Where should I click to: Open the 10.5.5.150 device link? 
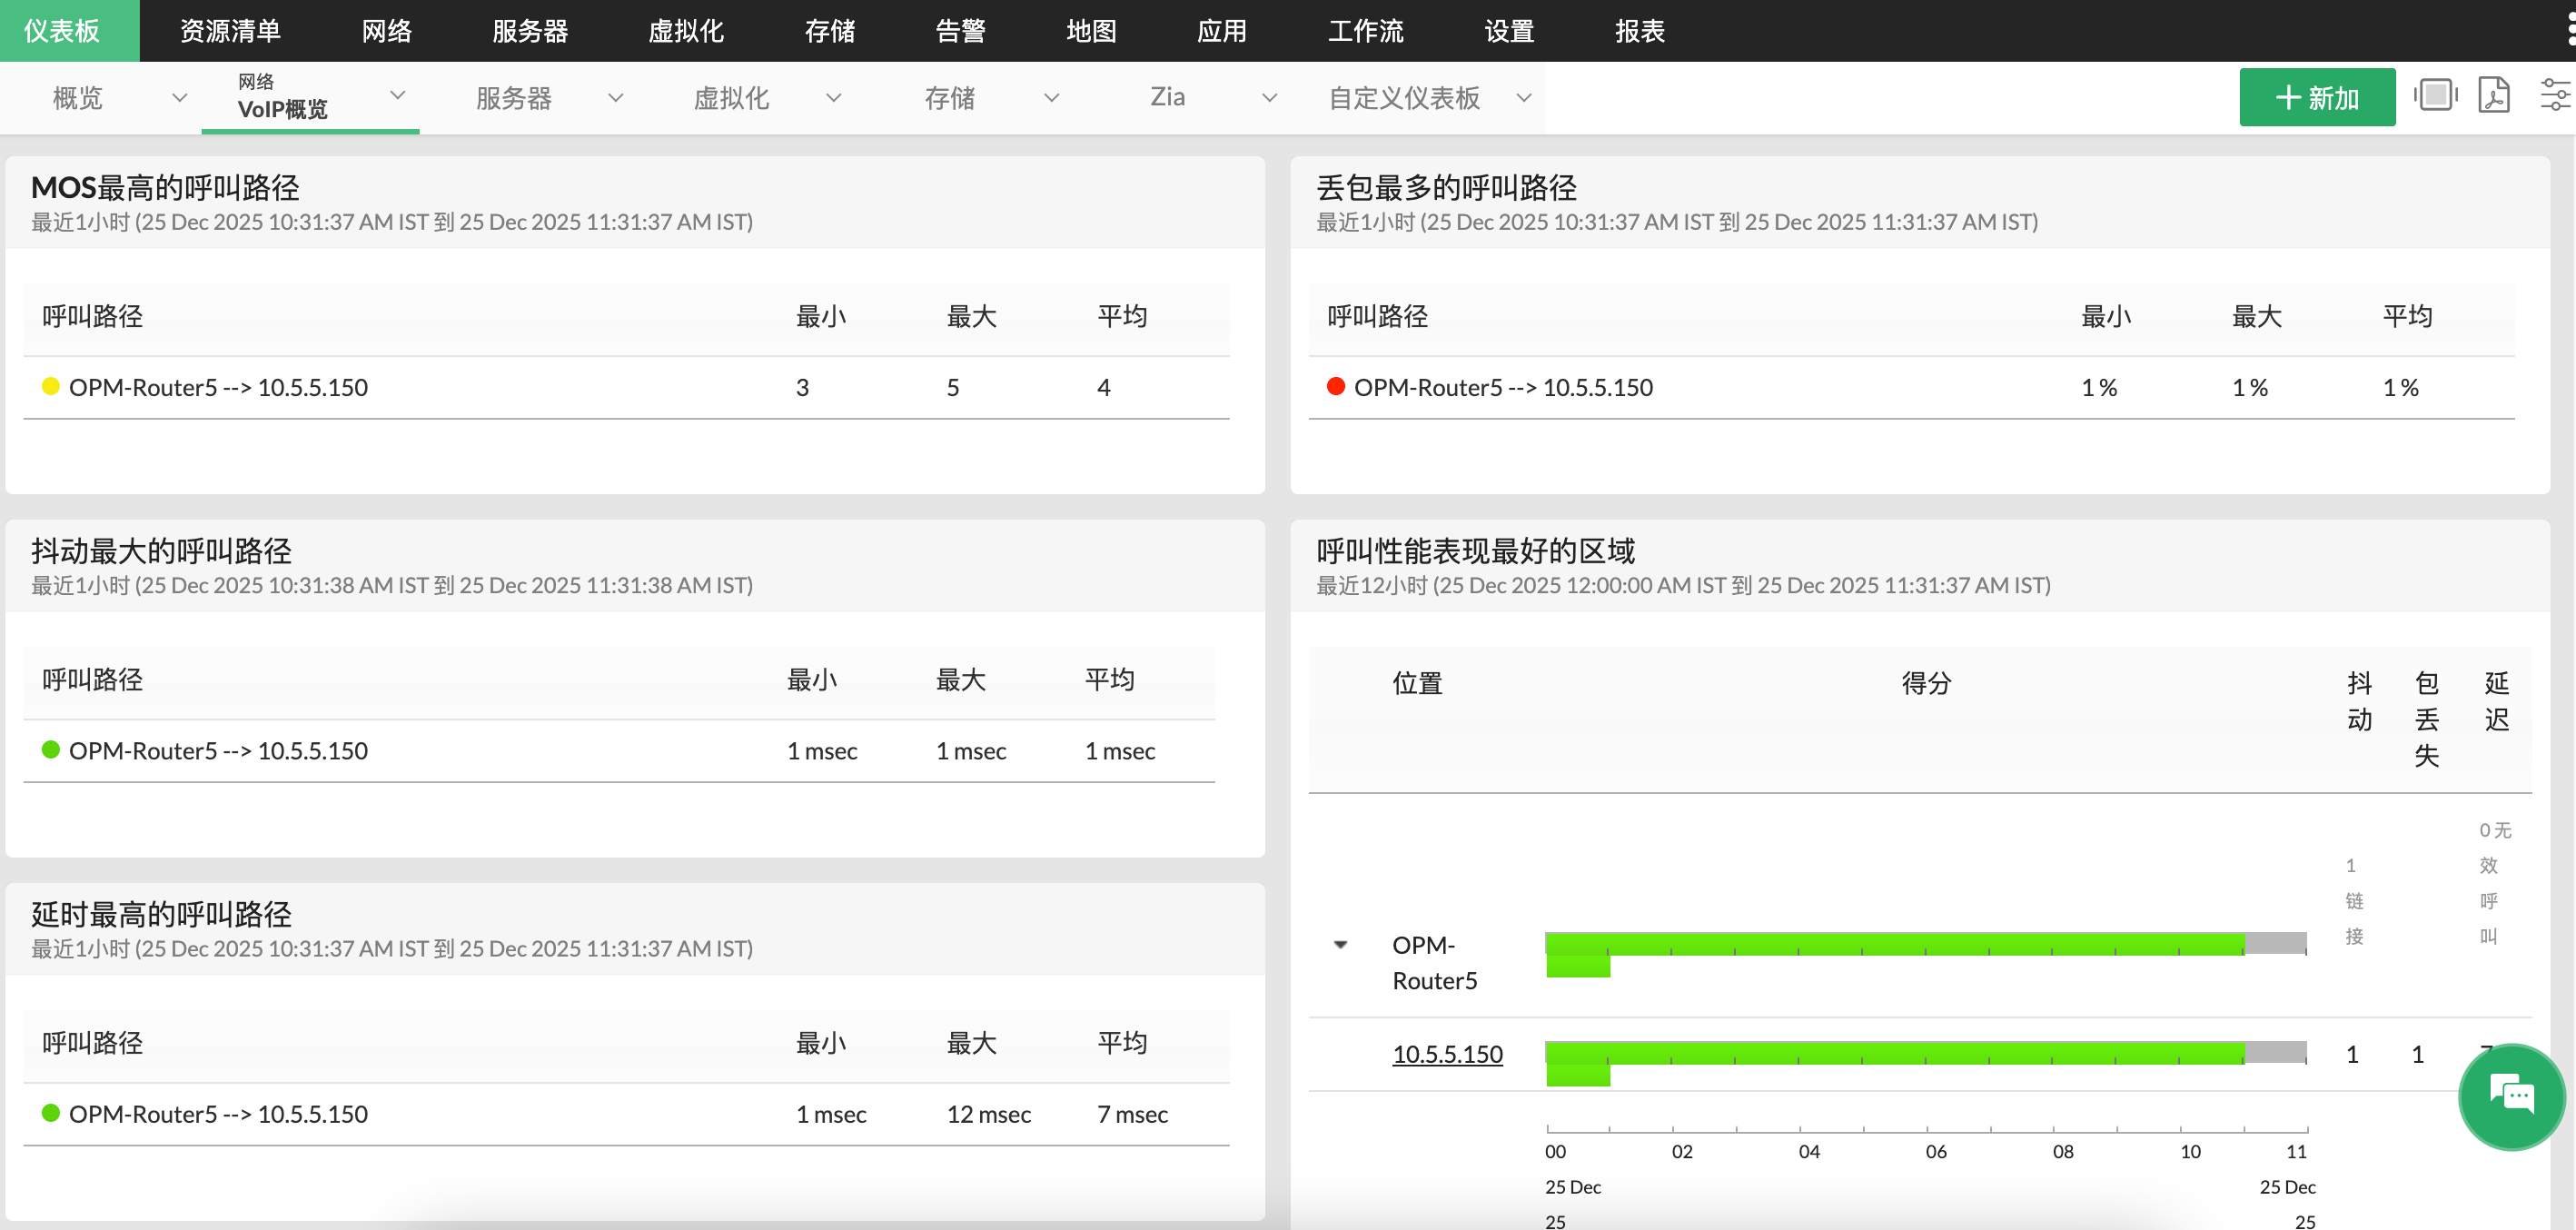coord(1447,1054)
